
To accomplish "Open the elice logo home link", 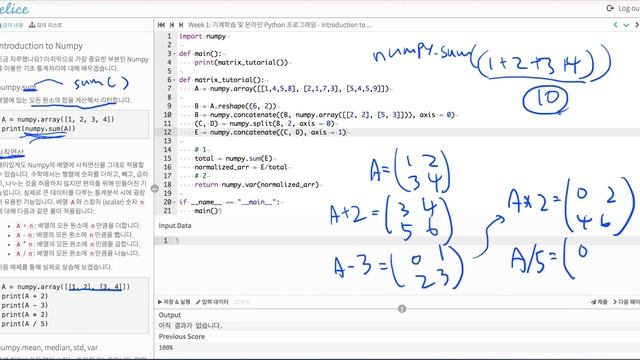I will pos(14,9).
